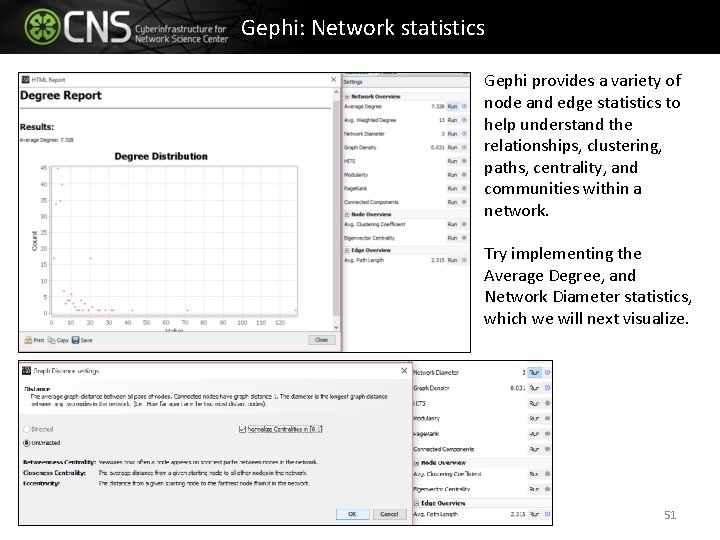Open Avg. Weighted Degree report icon
Image resolution: width=720 pixels, height=540 pixels.
(x=464, y=120)
